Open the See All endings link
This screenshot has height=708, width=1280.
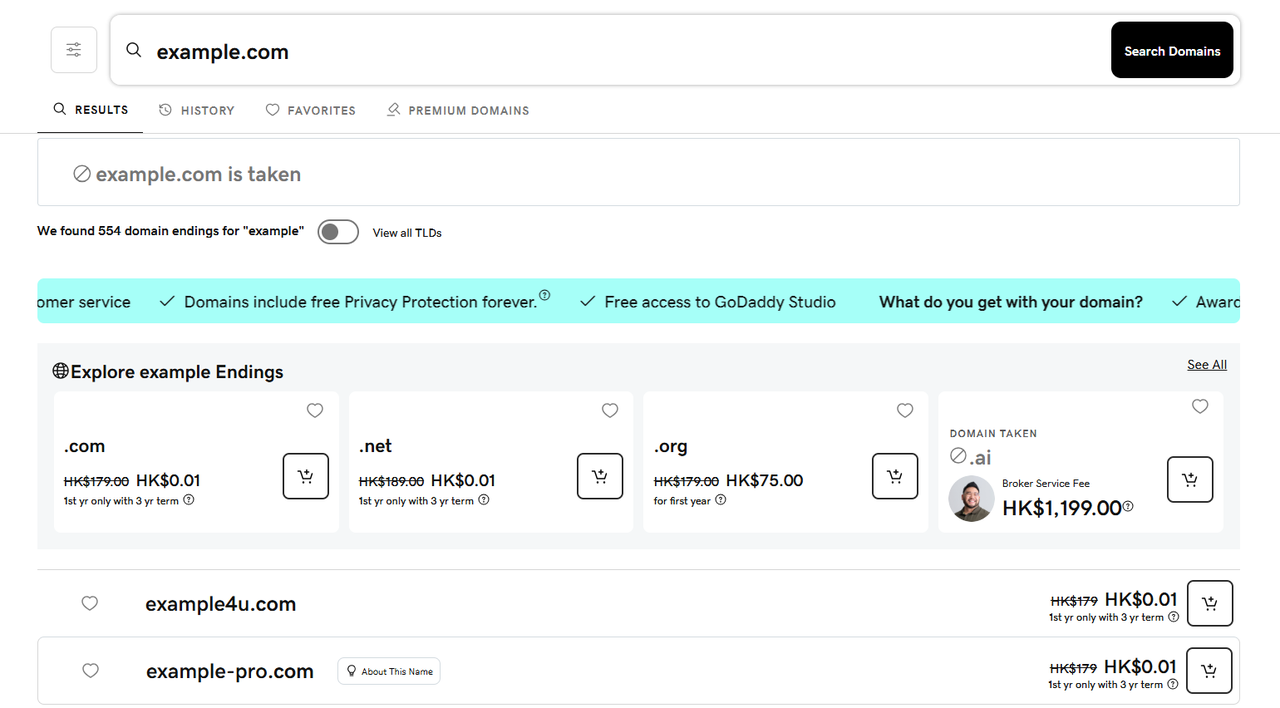coord(1207,365)
